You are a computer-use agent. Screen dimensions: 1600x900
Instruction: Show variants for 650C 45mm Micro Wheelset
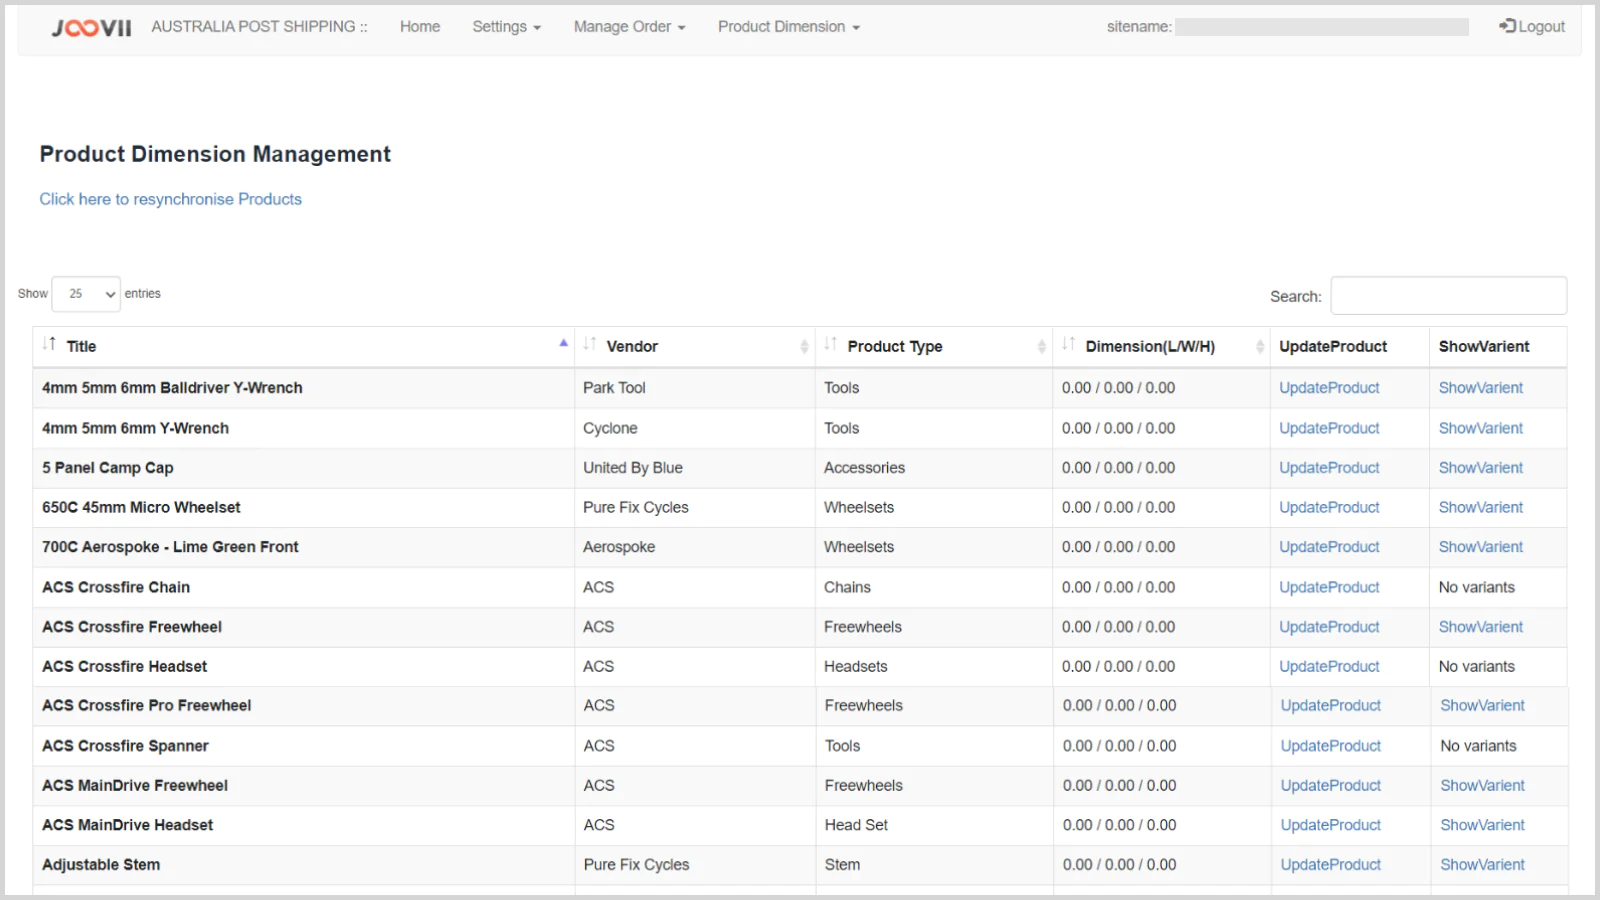click(1480, 508)
